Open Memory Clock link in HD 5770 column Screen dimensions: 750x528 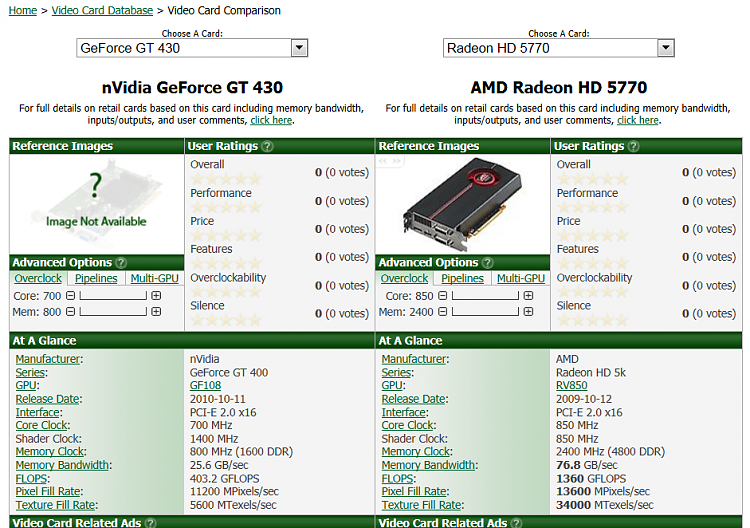click(416, 451)
